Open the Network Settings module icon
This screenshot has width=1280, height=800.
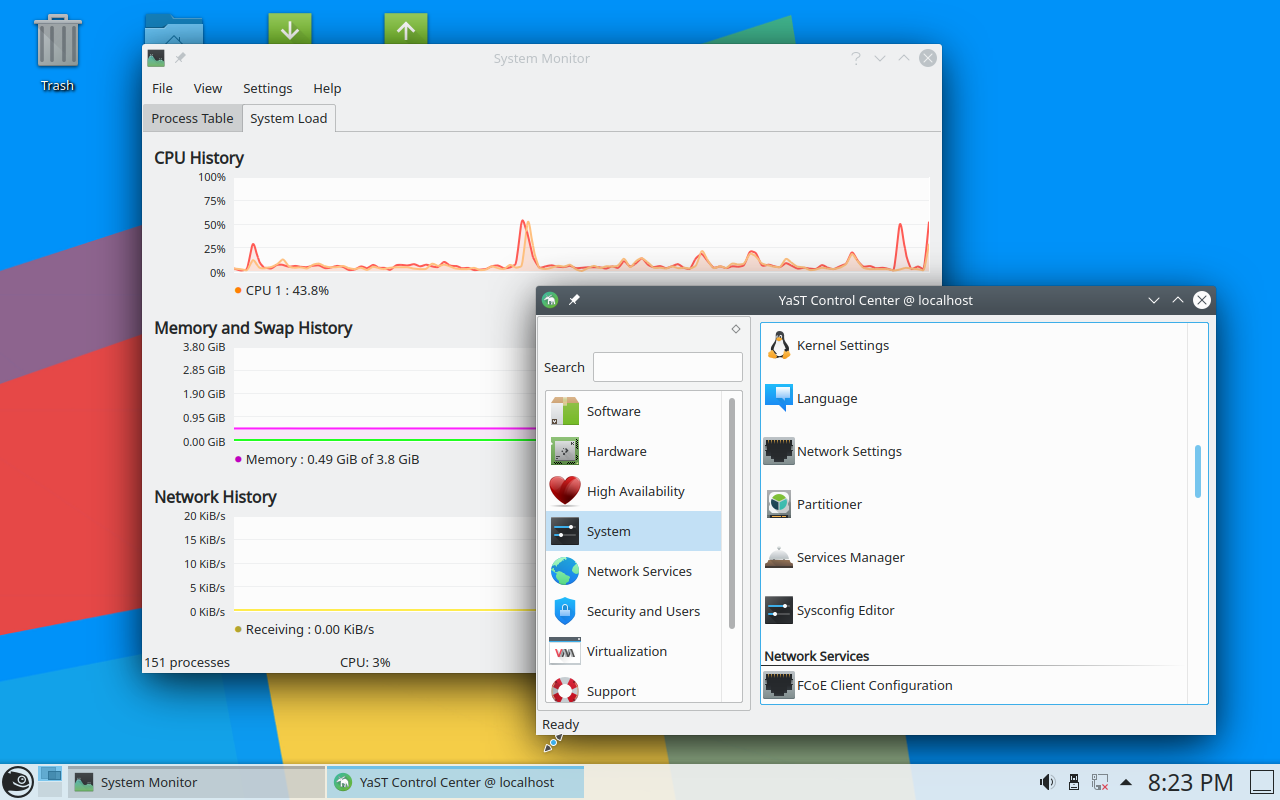[x=778, y=451]
